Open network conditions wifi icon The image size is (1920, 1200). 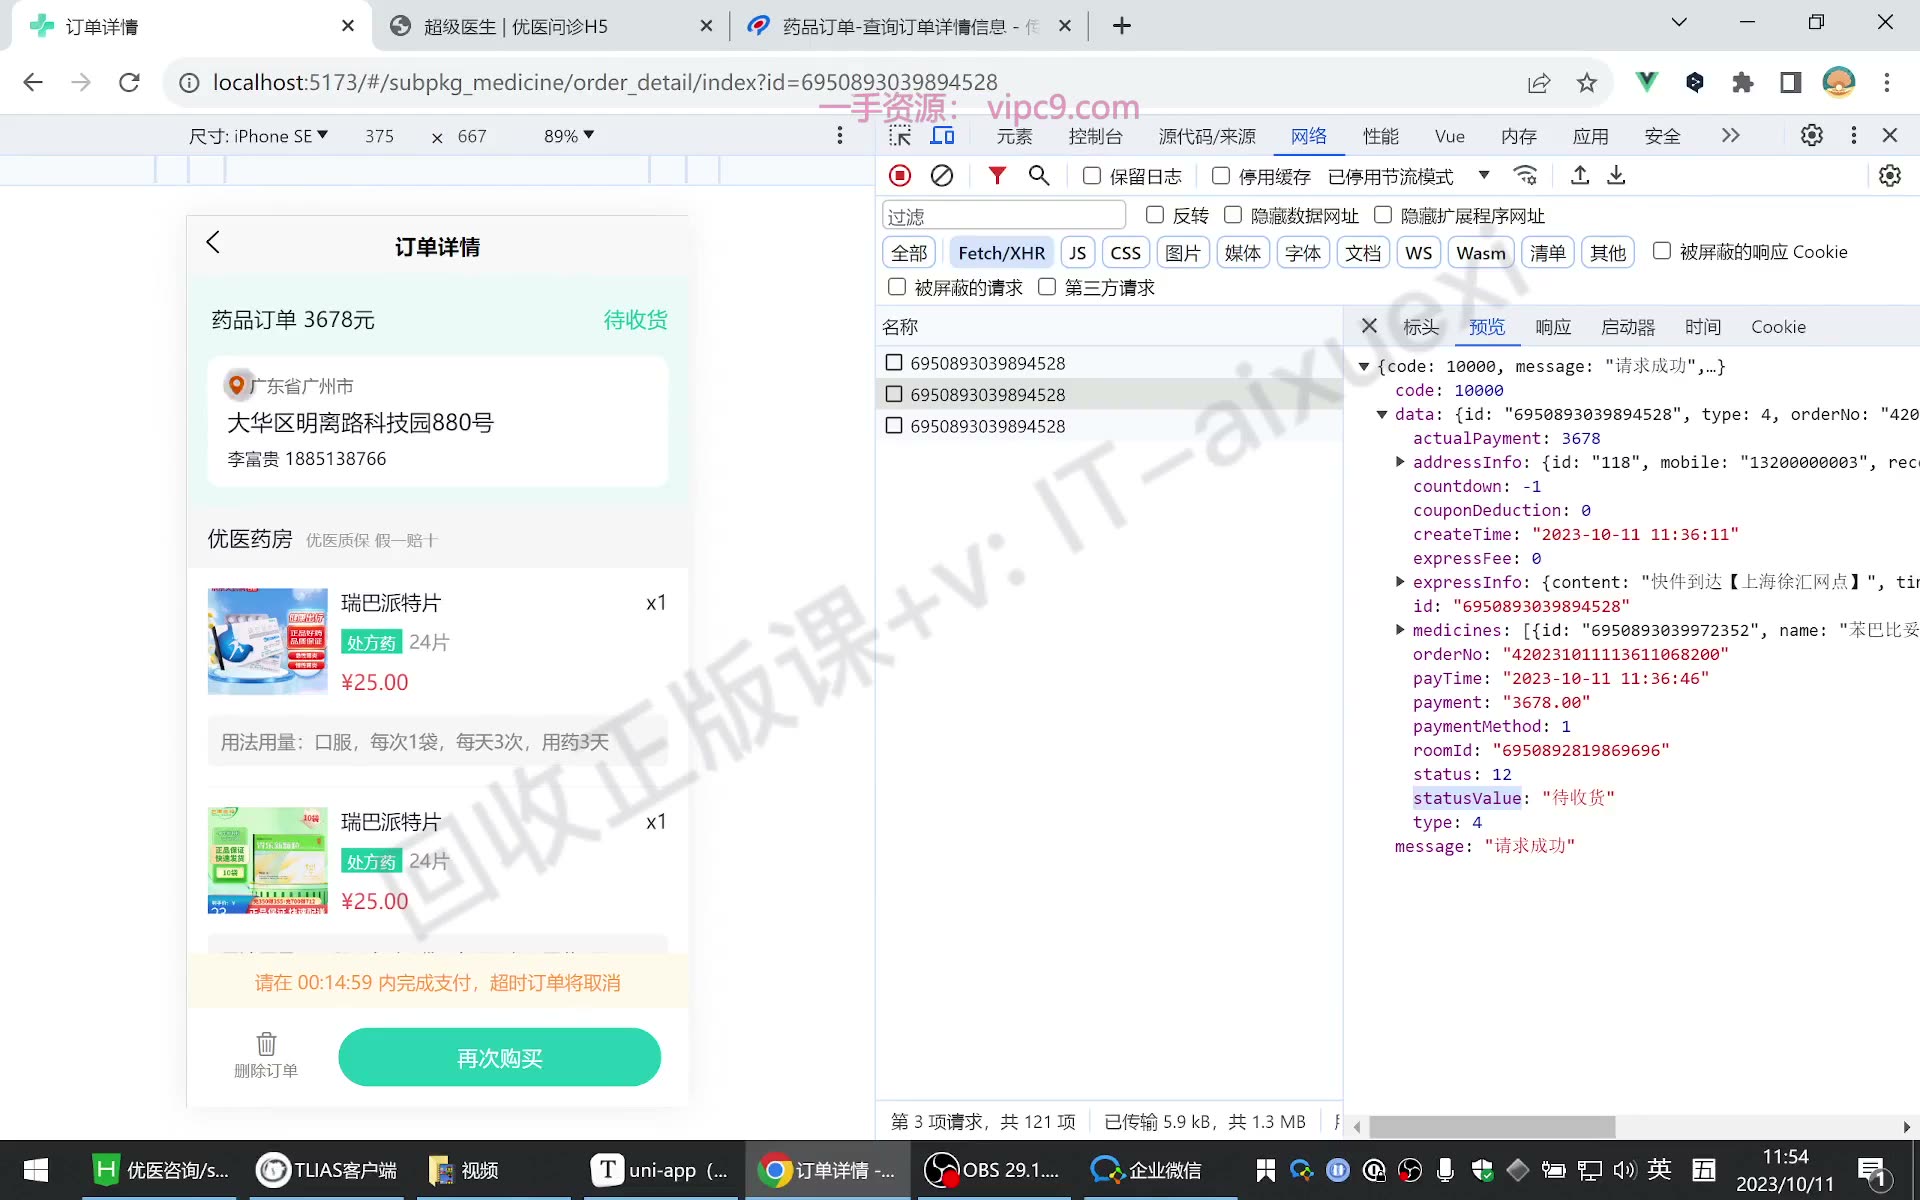point(1525,176)
